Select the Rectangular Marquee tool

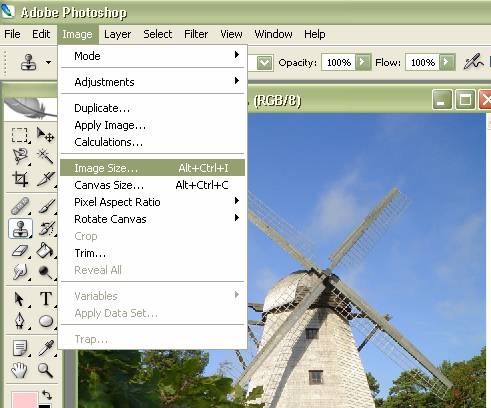(20, 135)
